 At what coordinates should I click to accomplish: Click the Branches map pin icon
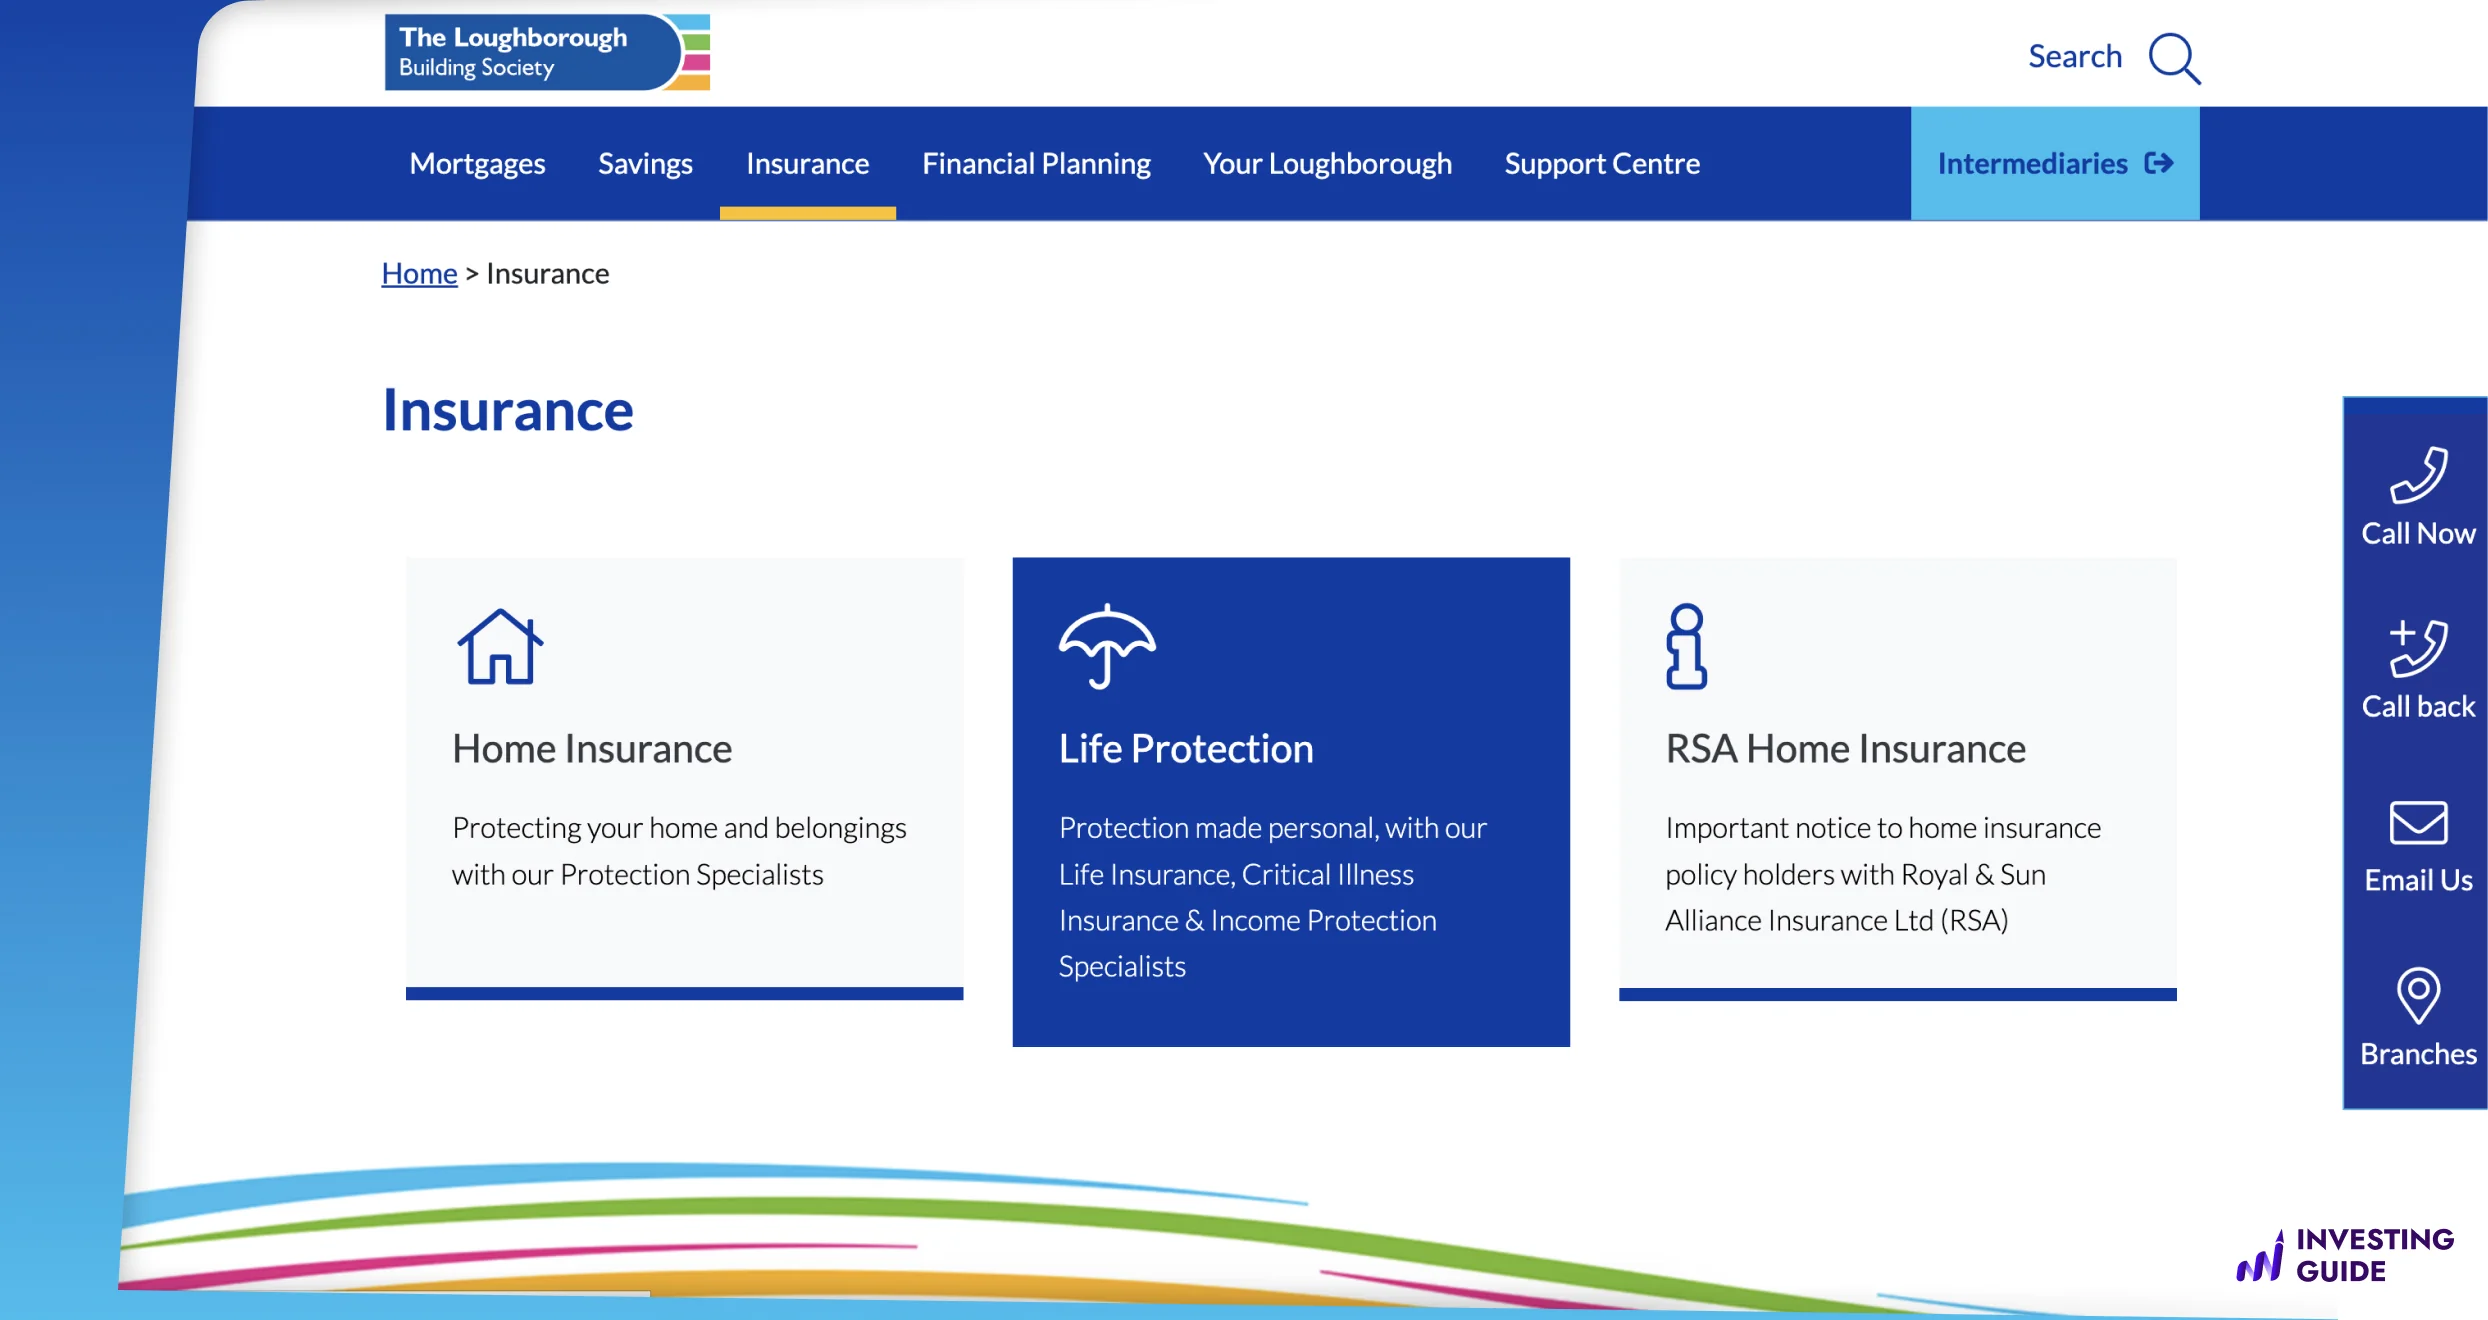point(2418,995)
